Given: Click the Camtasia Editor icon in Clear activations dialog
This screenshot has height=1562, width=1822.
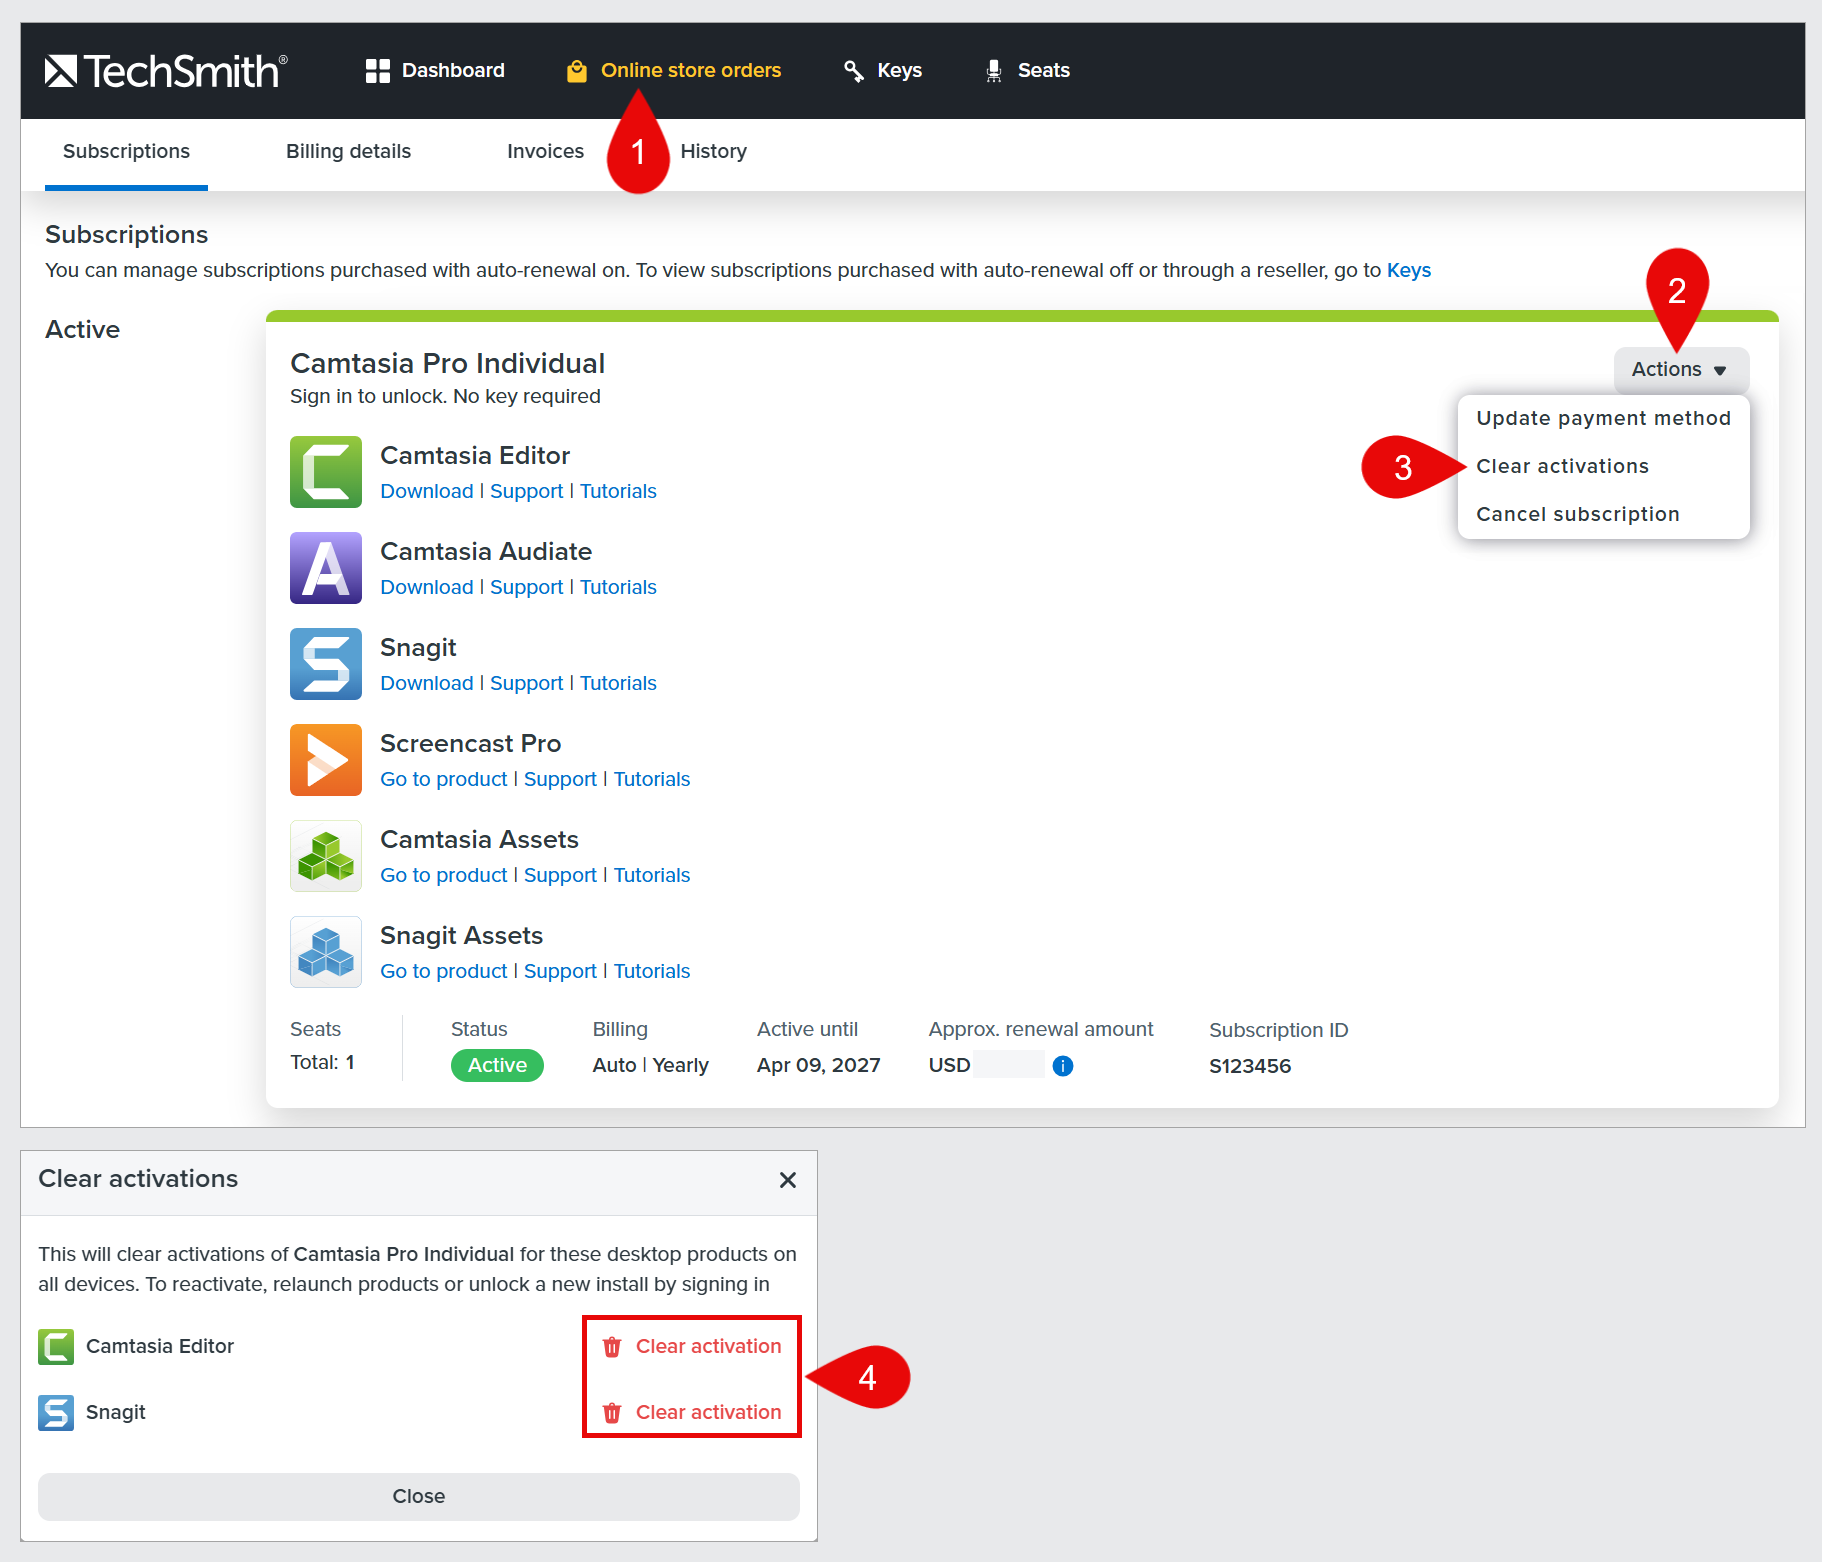Looking at the screenshot, I should point(56,1347).
